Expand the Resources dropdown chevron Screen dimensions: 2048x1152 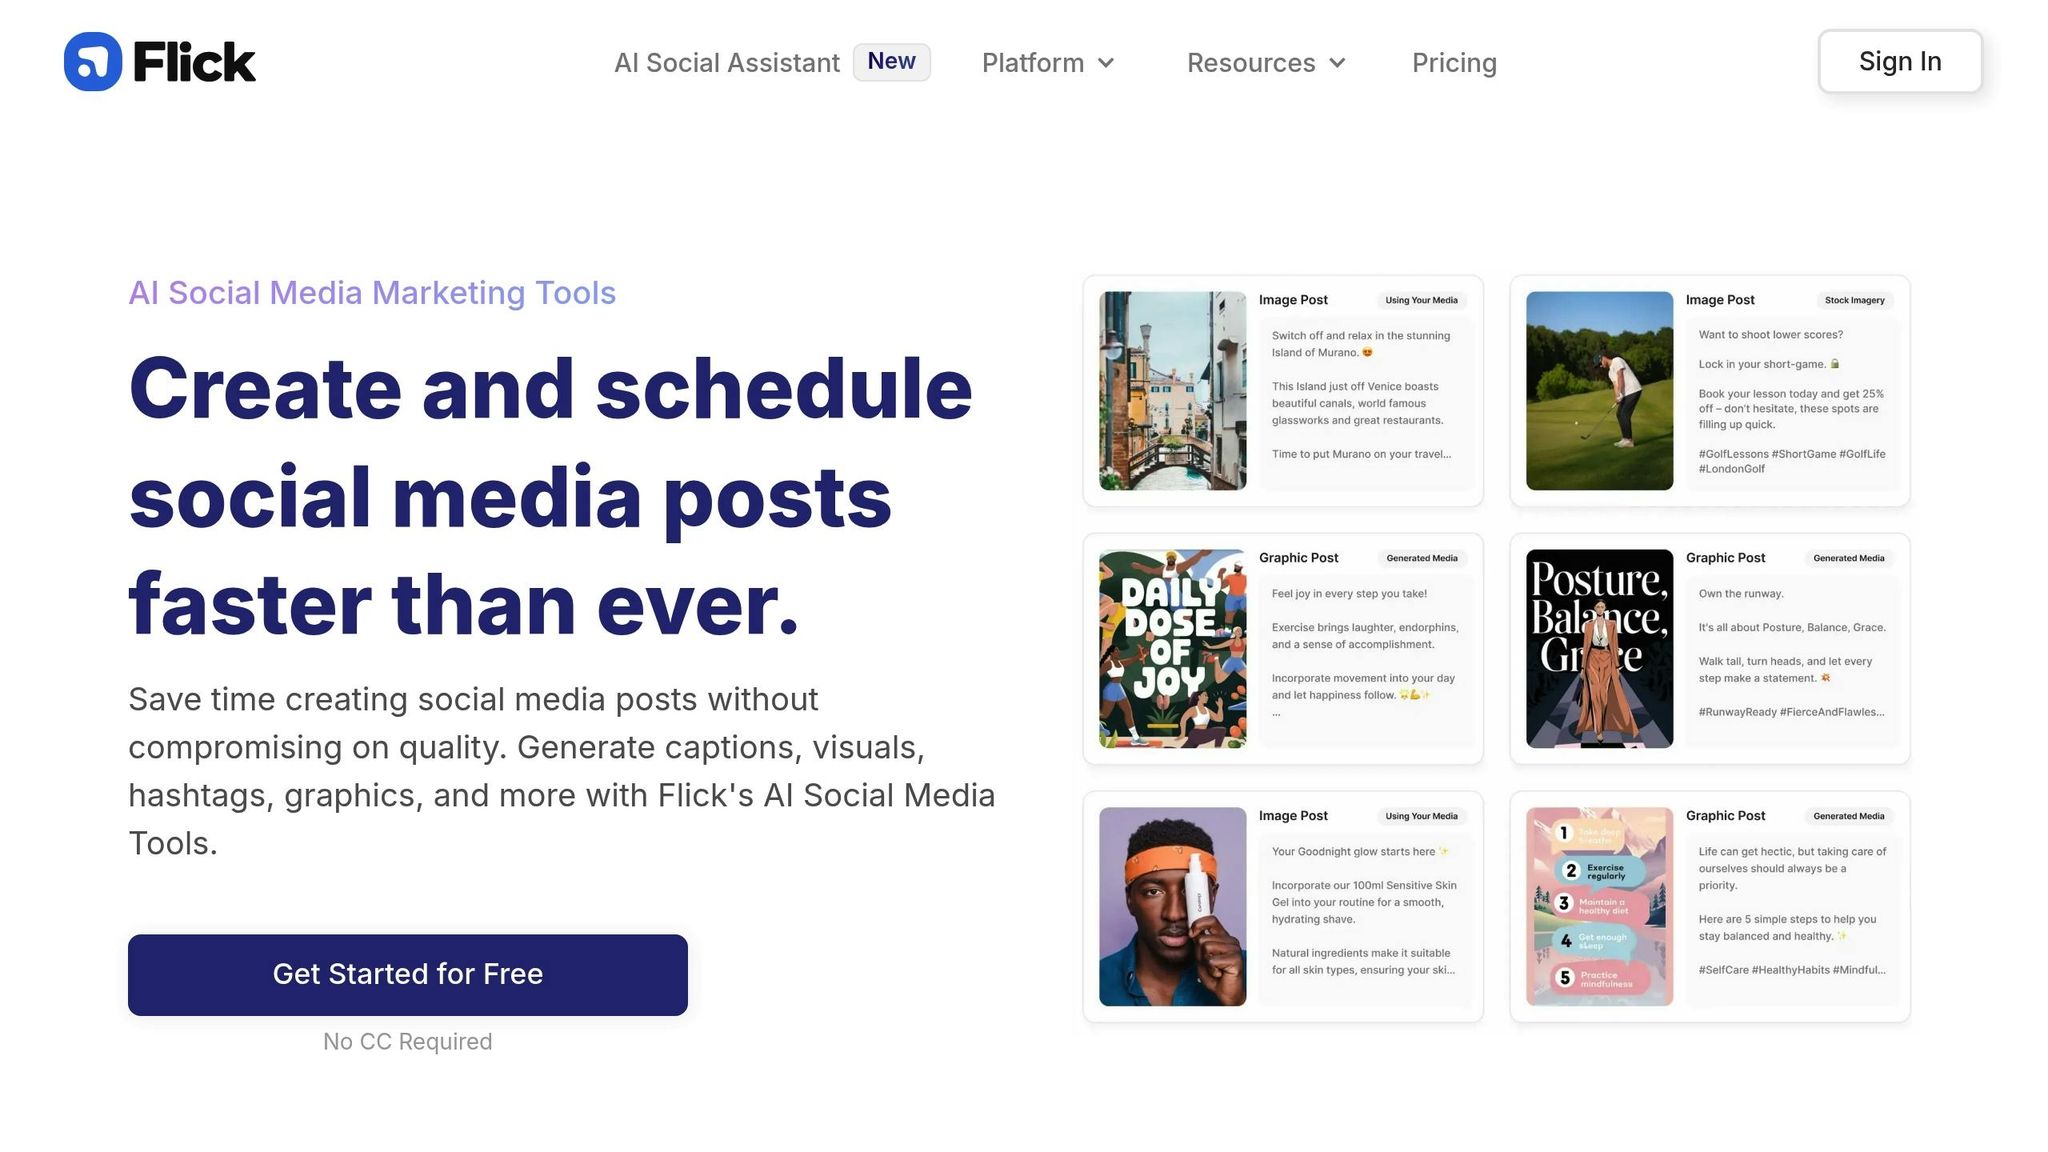point(1337,63)
